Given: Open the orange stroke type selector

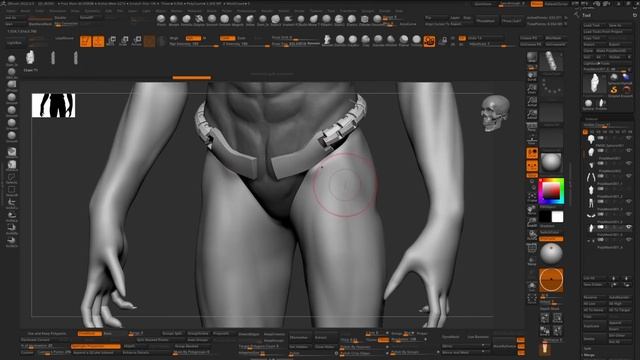Looking at the screenshot, I should coord(551,280).
